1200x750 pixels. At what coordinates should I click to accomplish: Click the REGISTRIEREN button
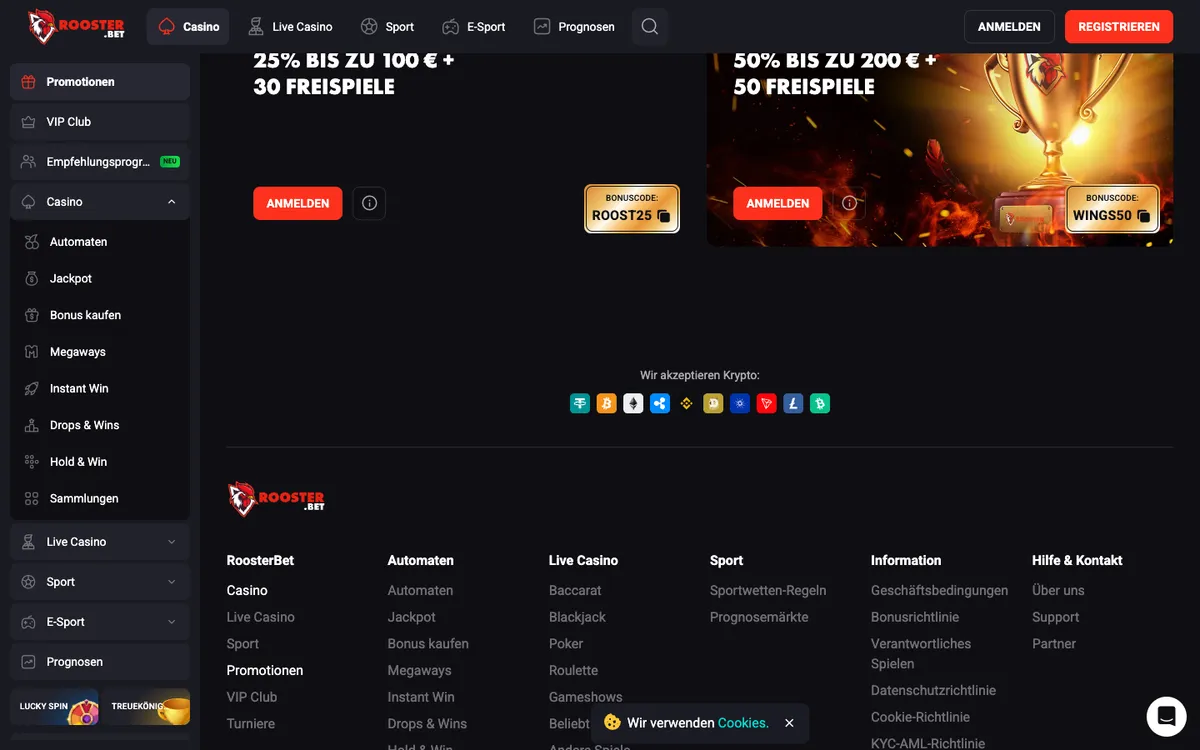pyautogui.click(x=1119, y=27)
